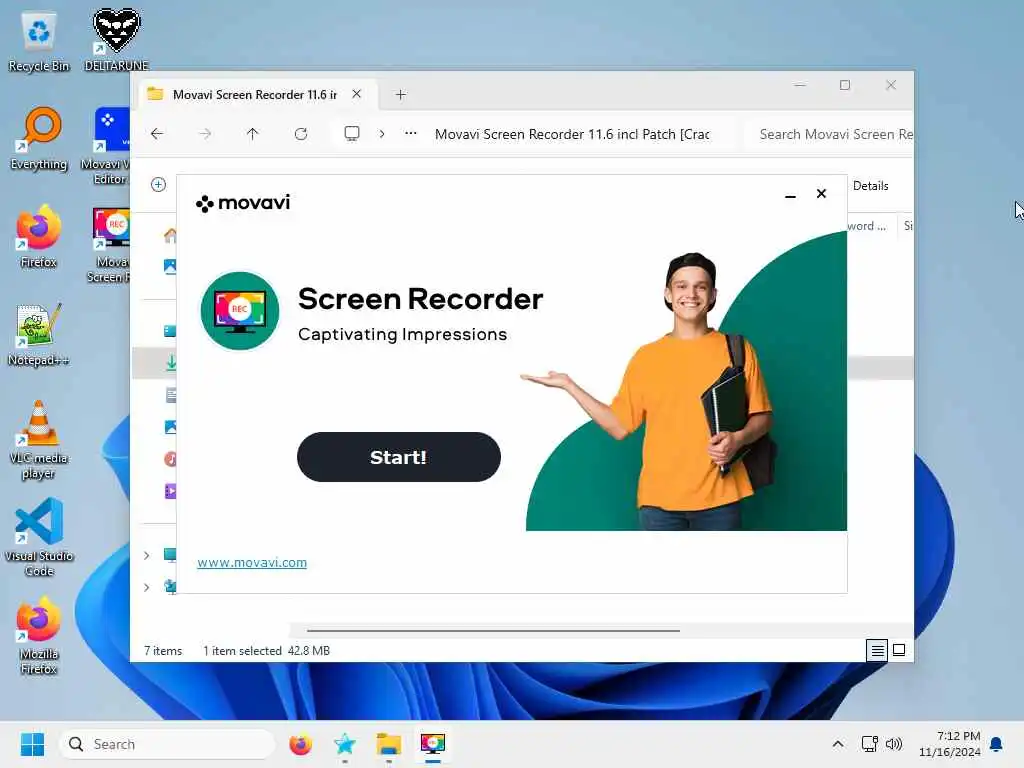Open network settings from system tray
The height and width of the screenshot is (768, 1024).
[x=870, y=744]
